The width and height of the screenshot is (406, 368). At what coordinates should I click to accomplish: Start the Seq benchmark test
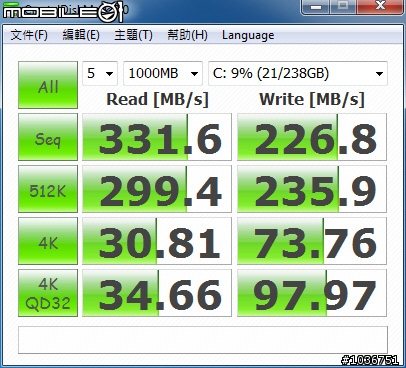click(48, 137)
